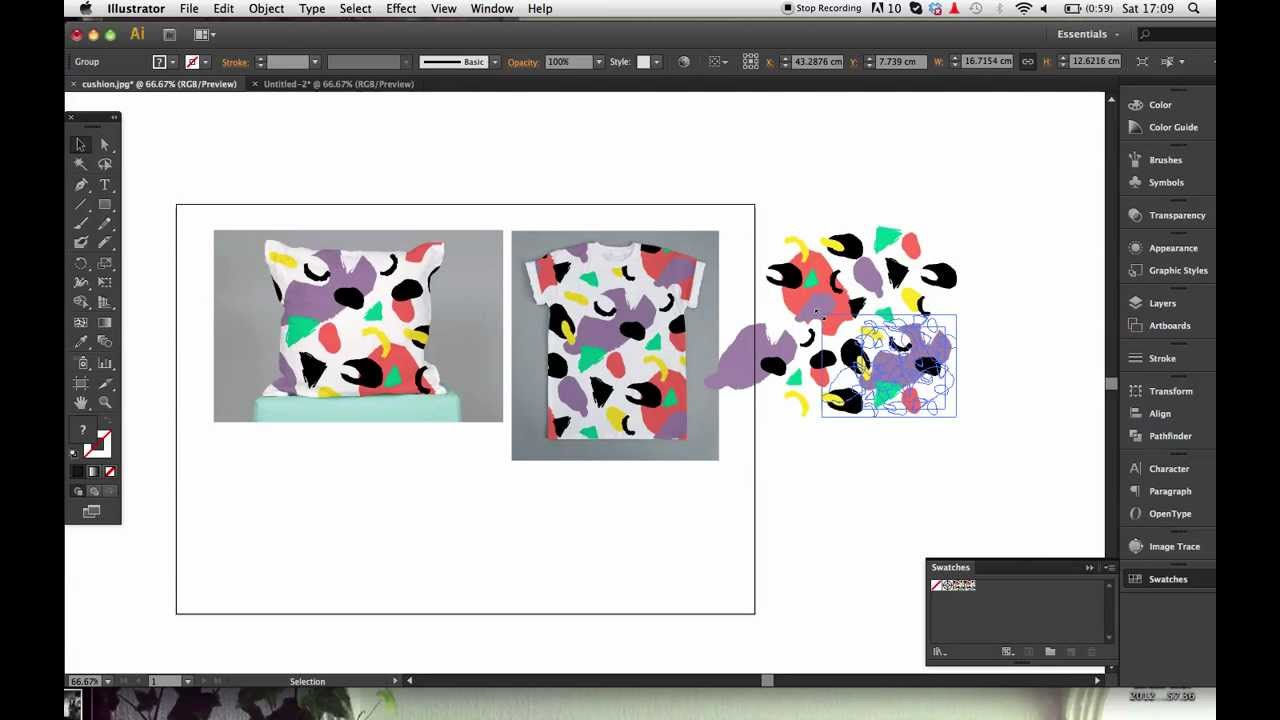Set color to None in toolbox

tap(110, 472)
